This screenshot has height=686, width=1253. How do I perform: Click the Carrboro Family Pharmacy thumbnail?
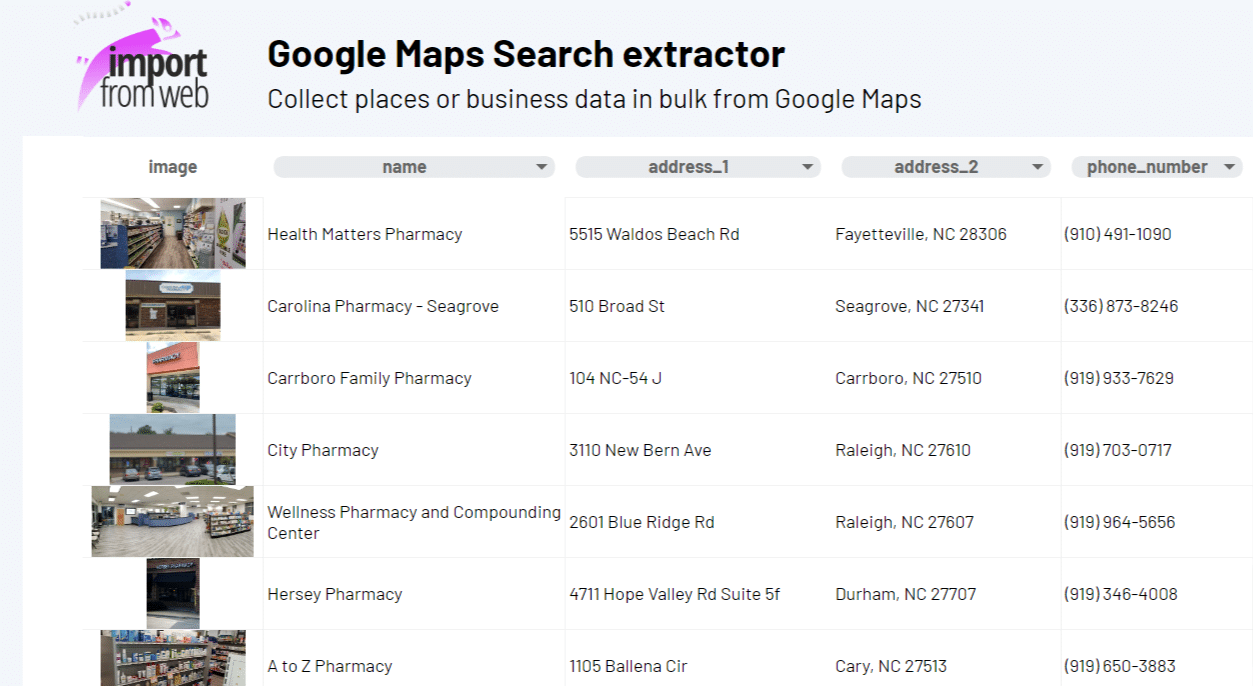pyautogui.click(x=172, y=378)
